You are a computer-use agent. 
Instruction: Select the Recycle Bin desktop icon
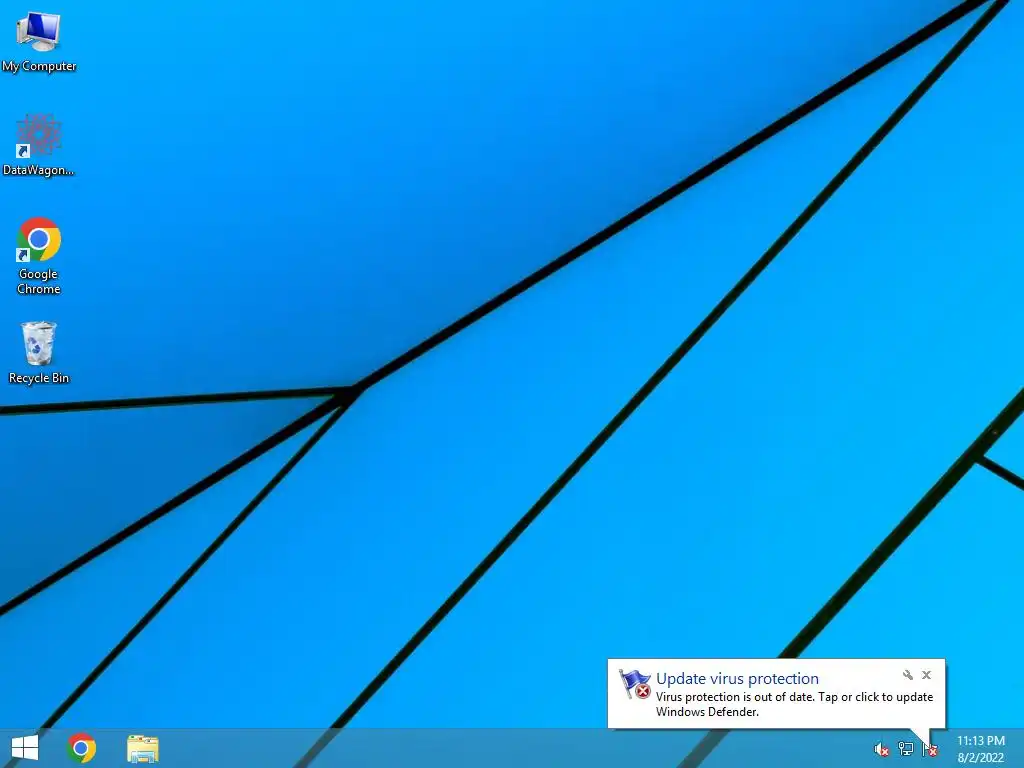click(x=39, y=353)
